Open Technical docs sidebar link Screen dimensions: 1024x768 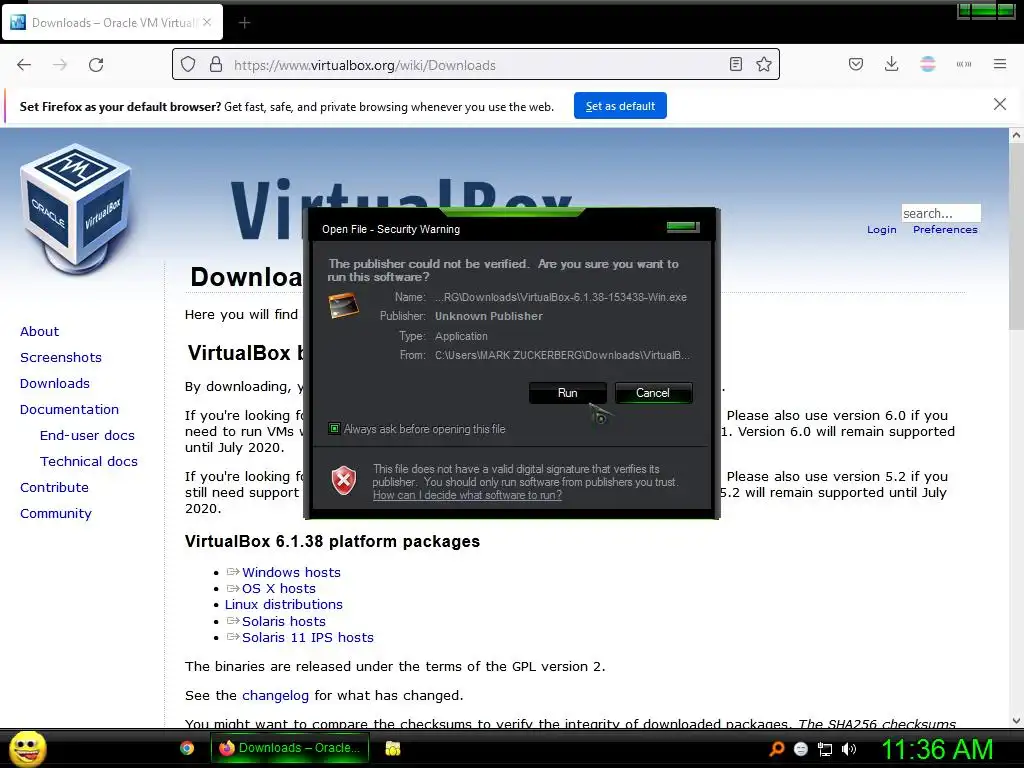pyautogui.click(x=89, y=462)
